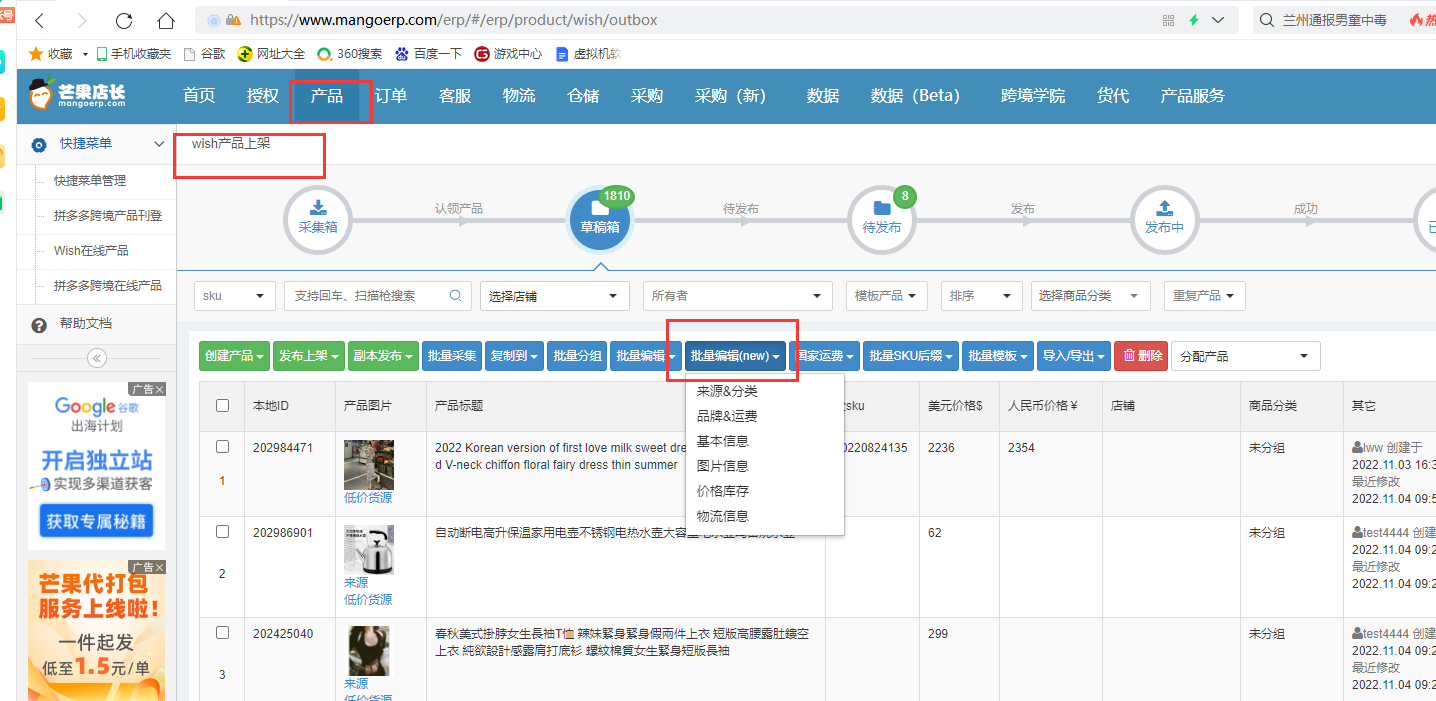This screenshot has width=1436, height=701.
Task: Check the box for product 202425040
Action: (223, 633)
